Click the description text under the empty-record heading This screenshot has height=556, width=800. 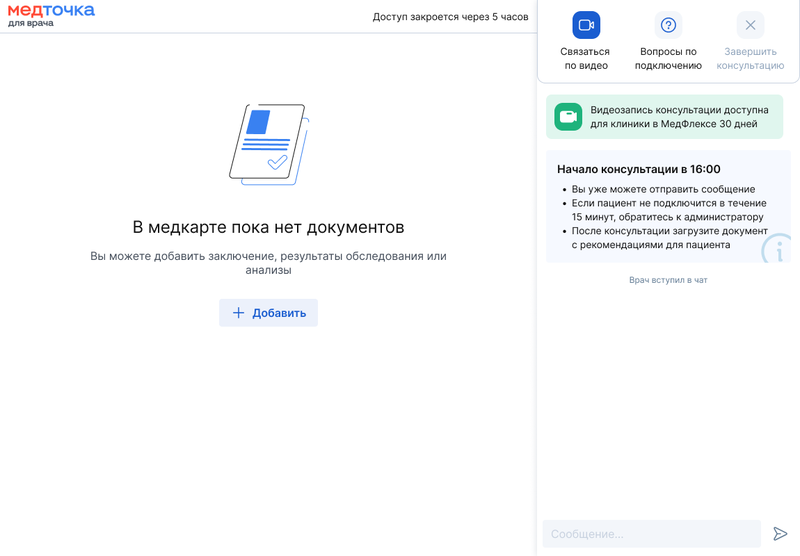click(x=268, y=263)
